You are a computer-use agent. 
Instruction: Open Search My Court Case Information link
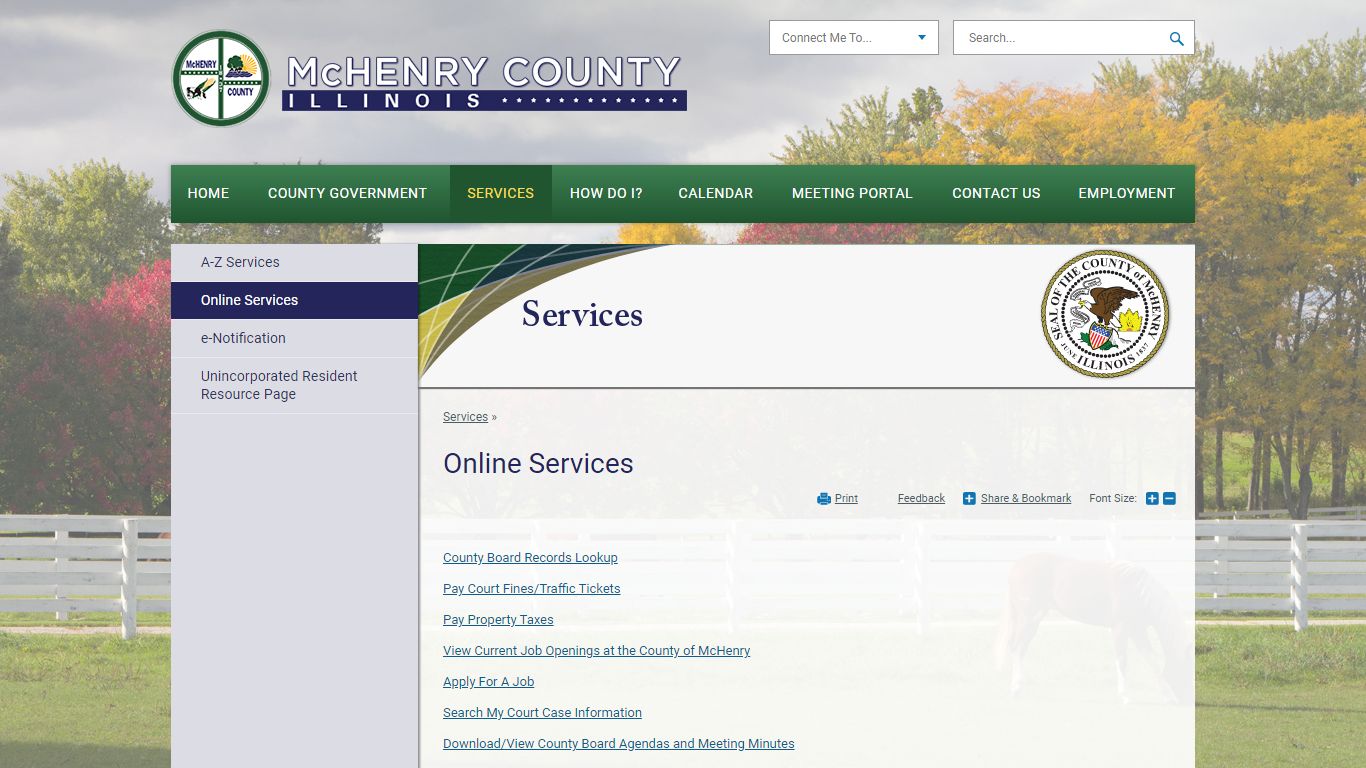click(x=543, y=713)
